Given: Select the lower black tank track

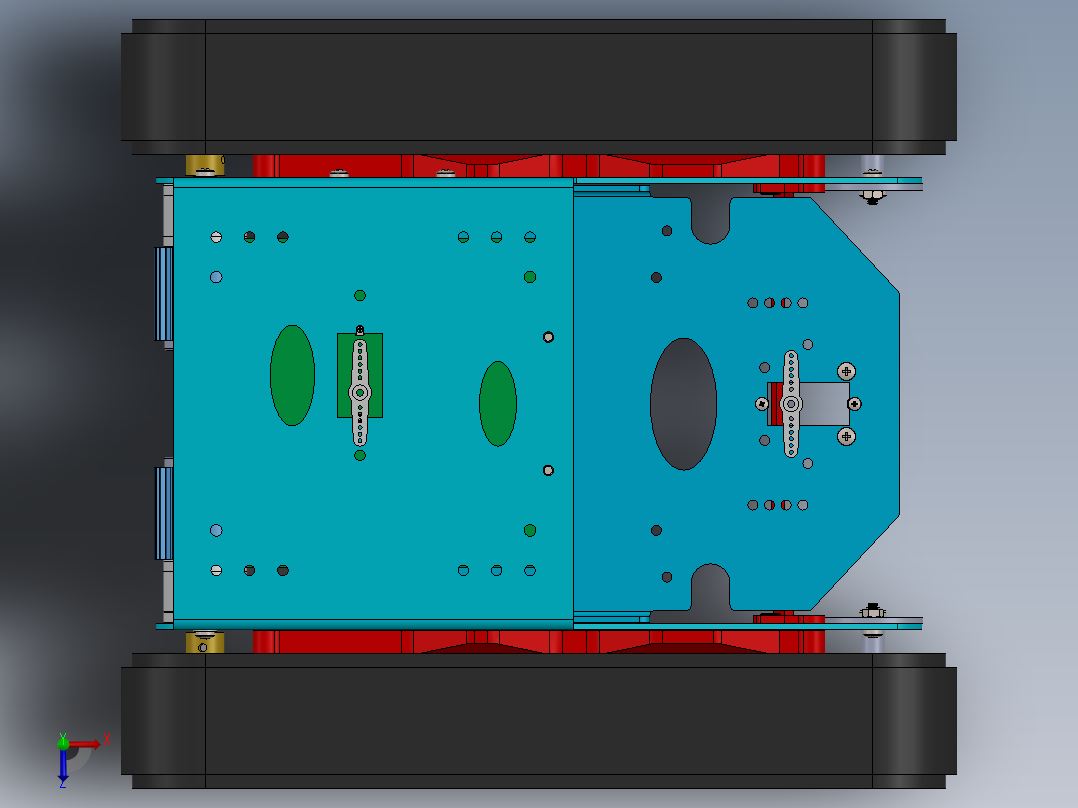Looking at the screenshot, I should pyautogui.click(x=538, y=721).
